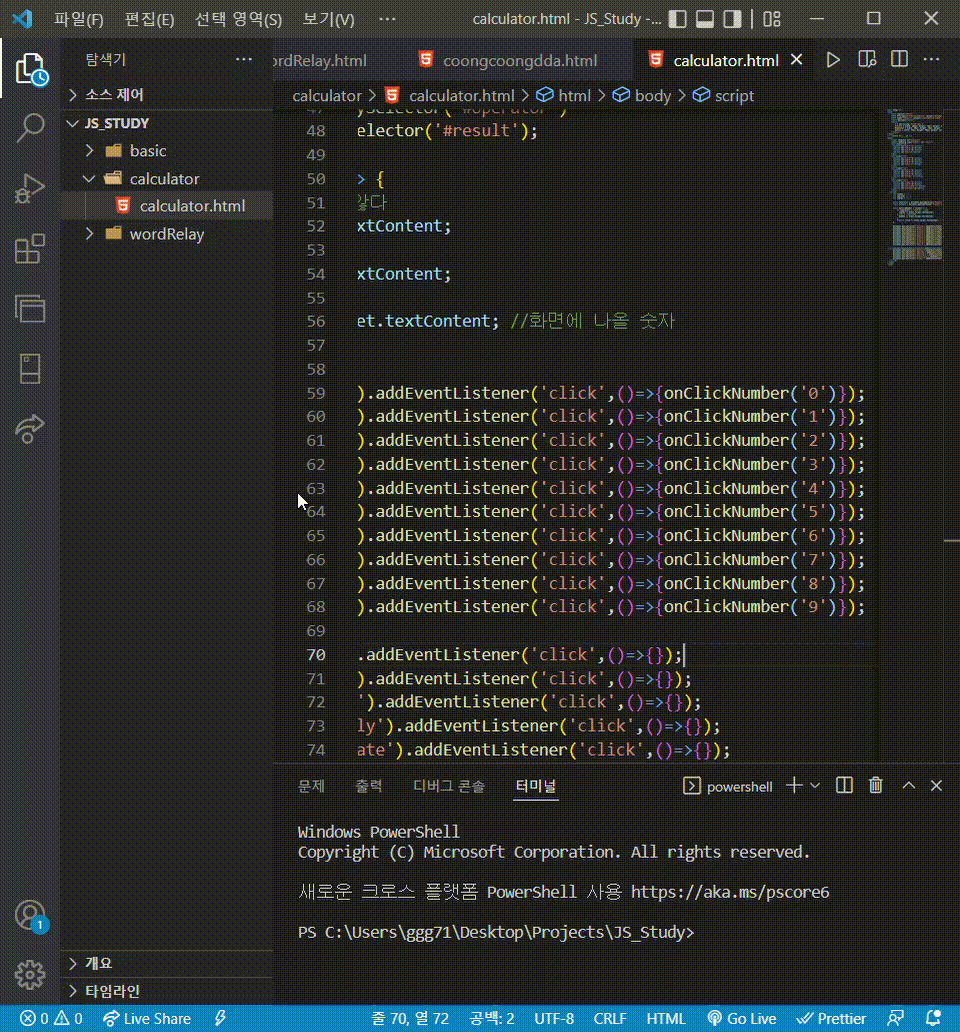This screenshot has height=1032, width=960.
Task: Open the Search view in activity bar
Action: (30, 128)
